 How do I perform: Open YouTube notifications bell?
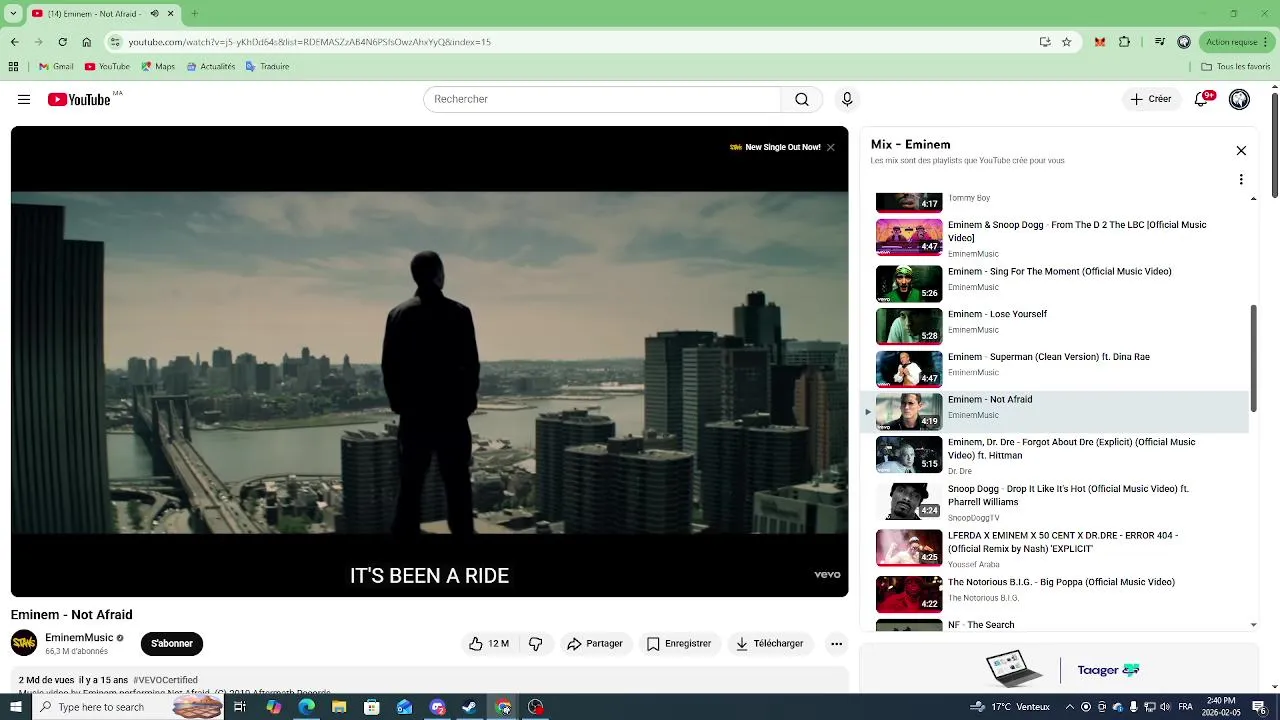[x=1202, y=99]
